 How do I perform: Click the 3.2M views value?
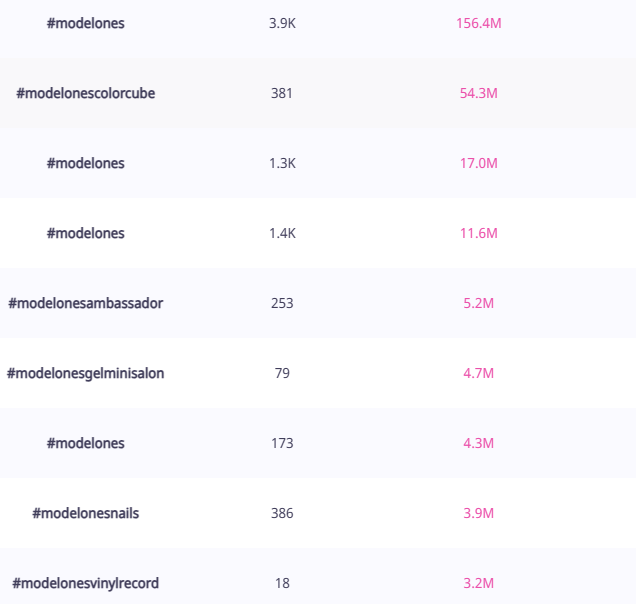478,583
